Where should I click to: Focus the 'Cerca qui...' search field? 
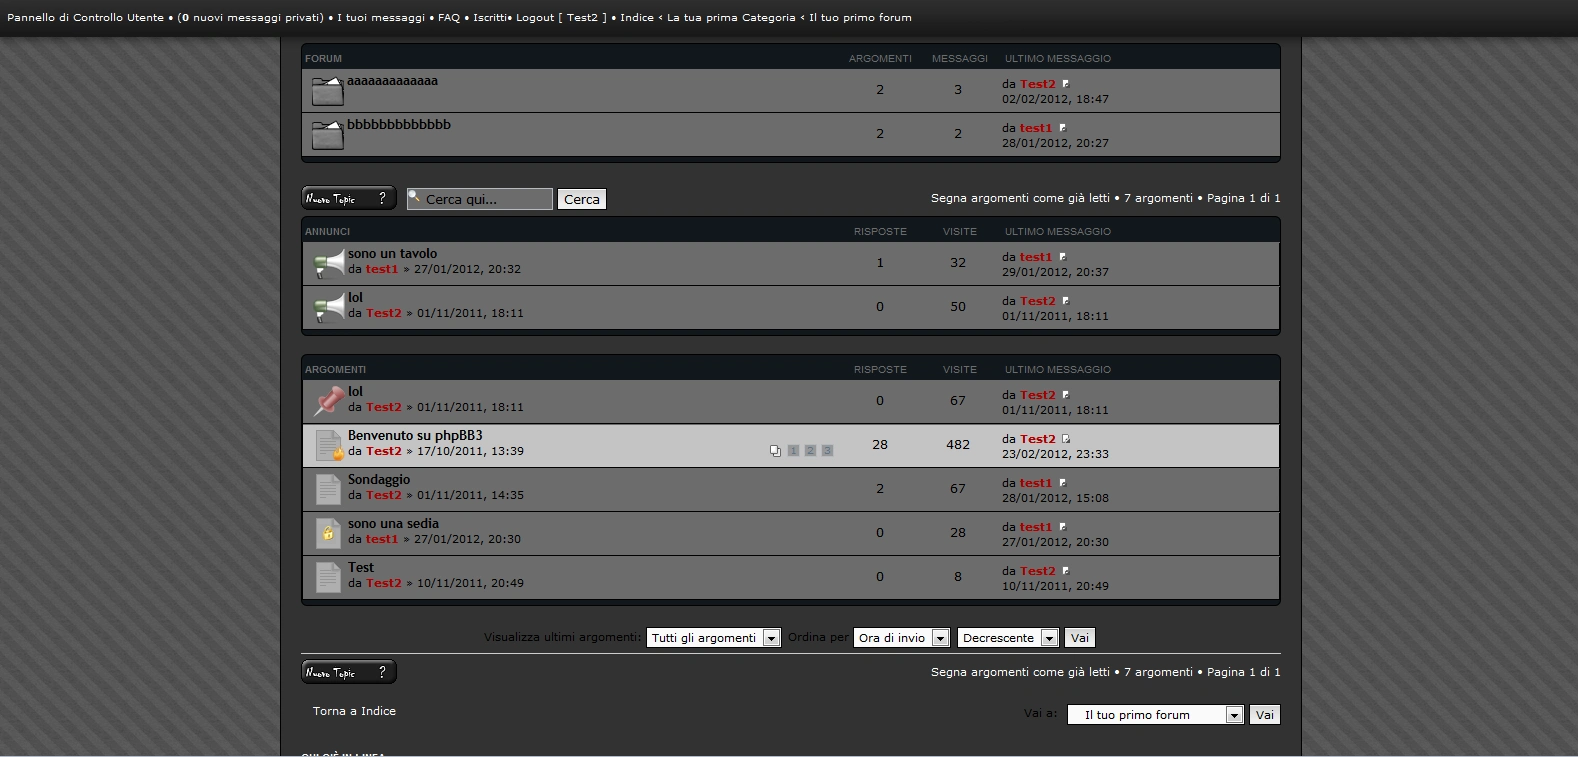tap(480, 199)
